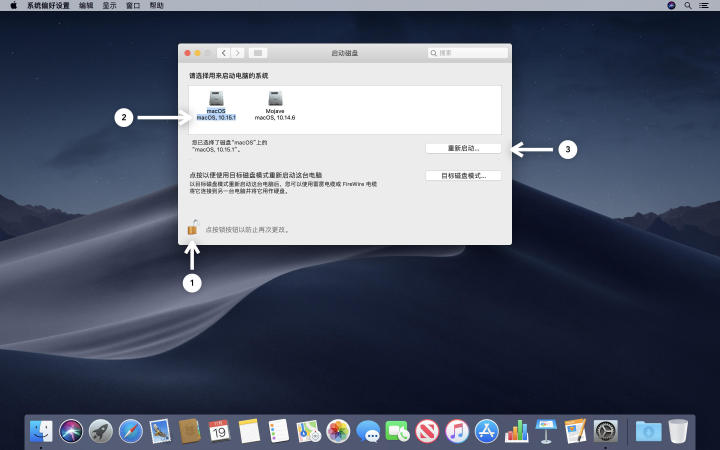
Task: Open Notification Center in menu bar
Action: pyautogui.click(x=703, y=6)
